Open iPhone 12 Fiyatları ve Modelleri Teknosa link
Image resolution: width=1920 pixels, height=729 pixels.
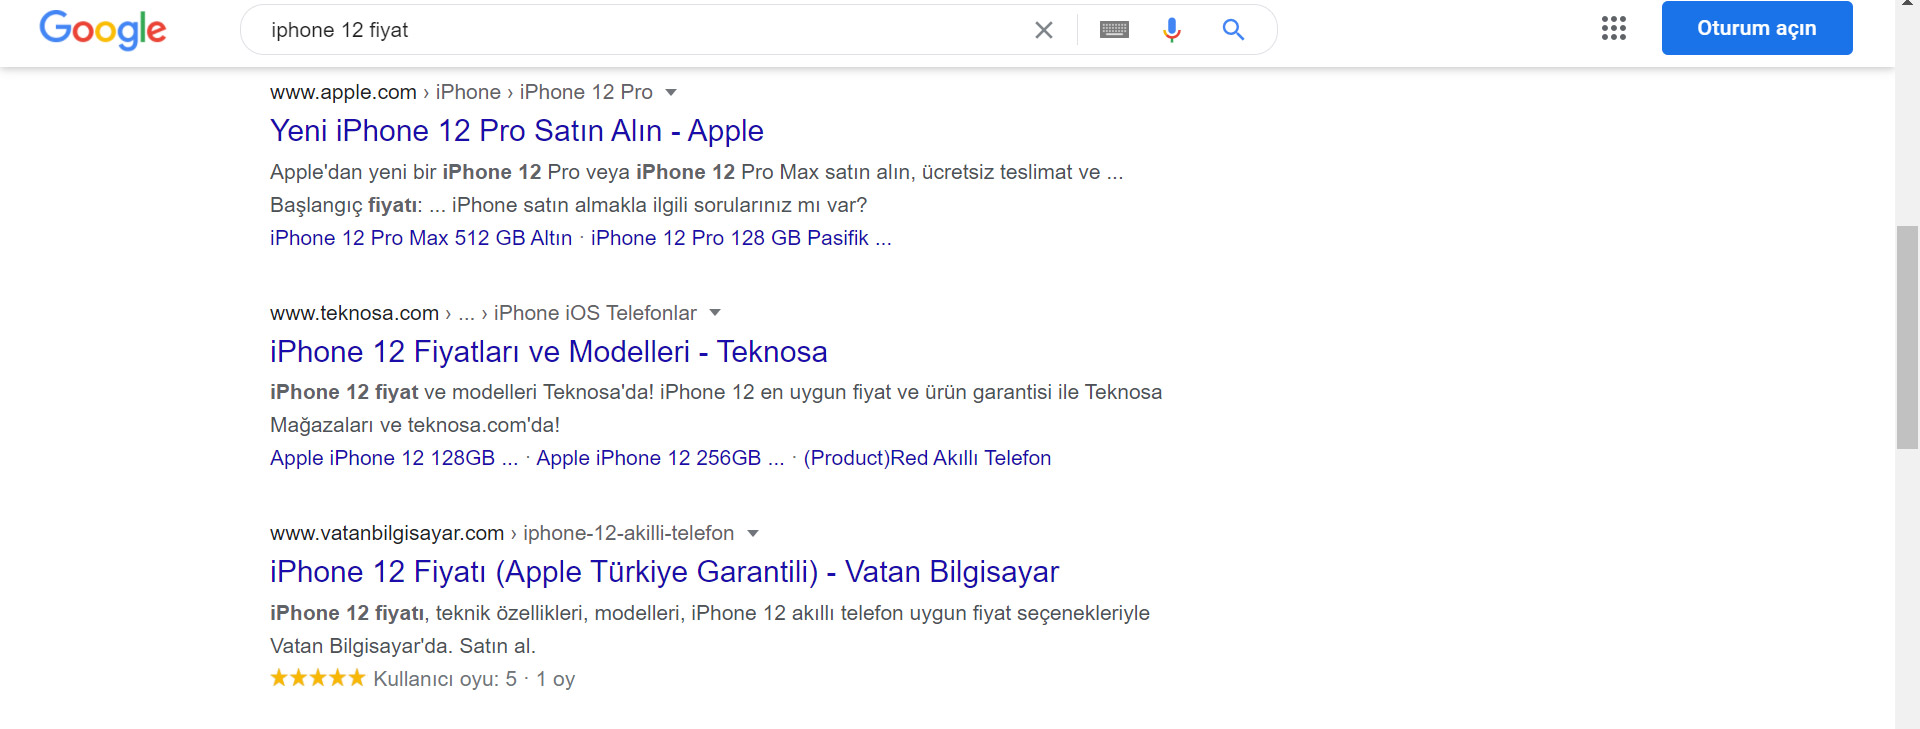pyautogui.click(x=548, y=351)
